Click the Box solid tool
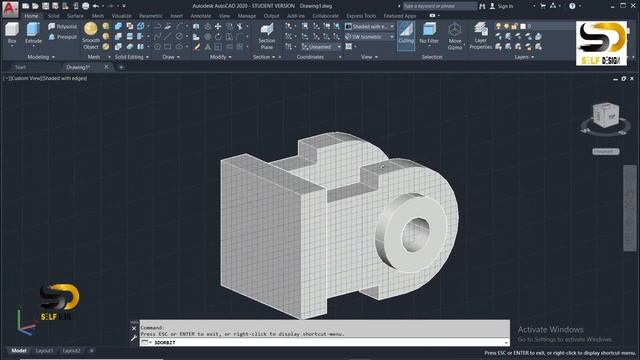 pos(12,33)
